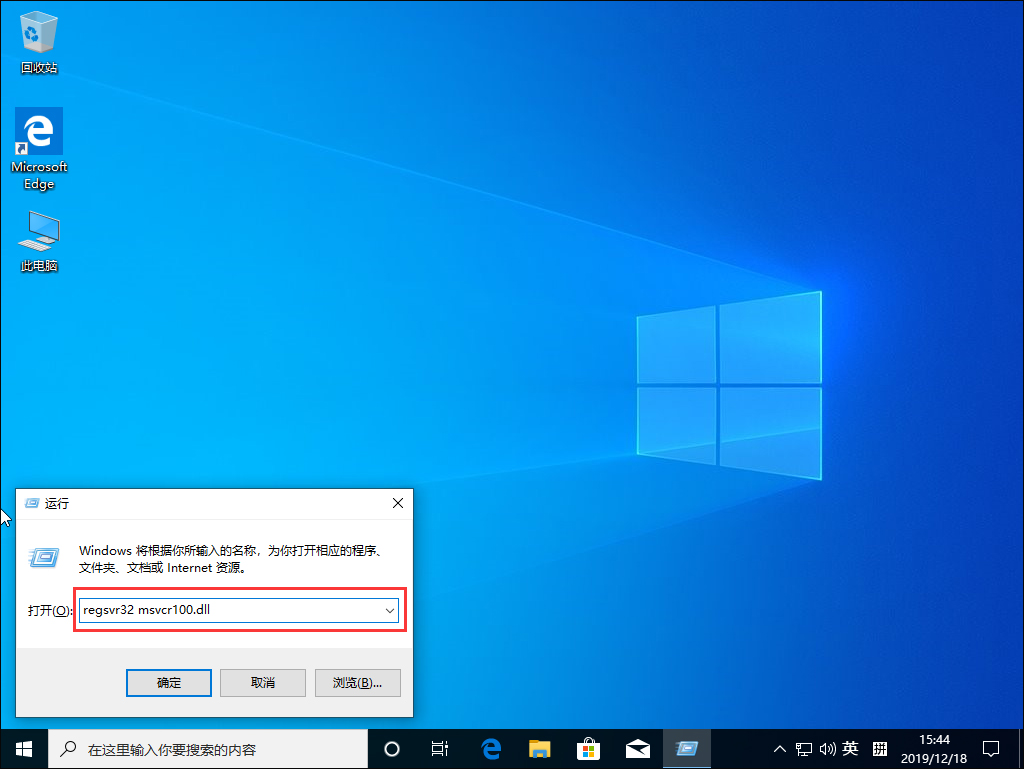The height and width of the screenshot is (769, 1024).
Task: Open the Action Center notifications icon
Action: coord(990,748)
